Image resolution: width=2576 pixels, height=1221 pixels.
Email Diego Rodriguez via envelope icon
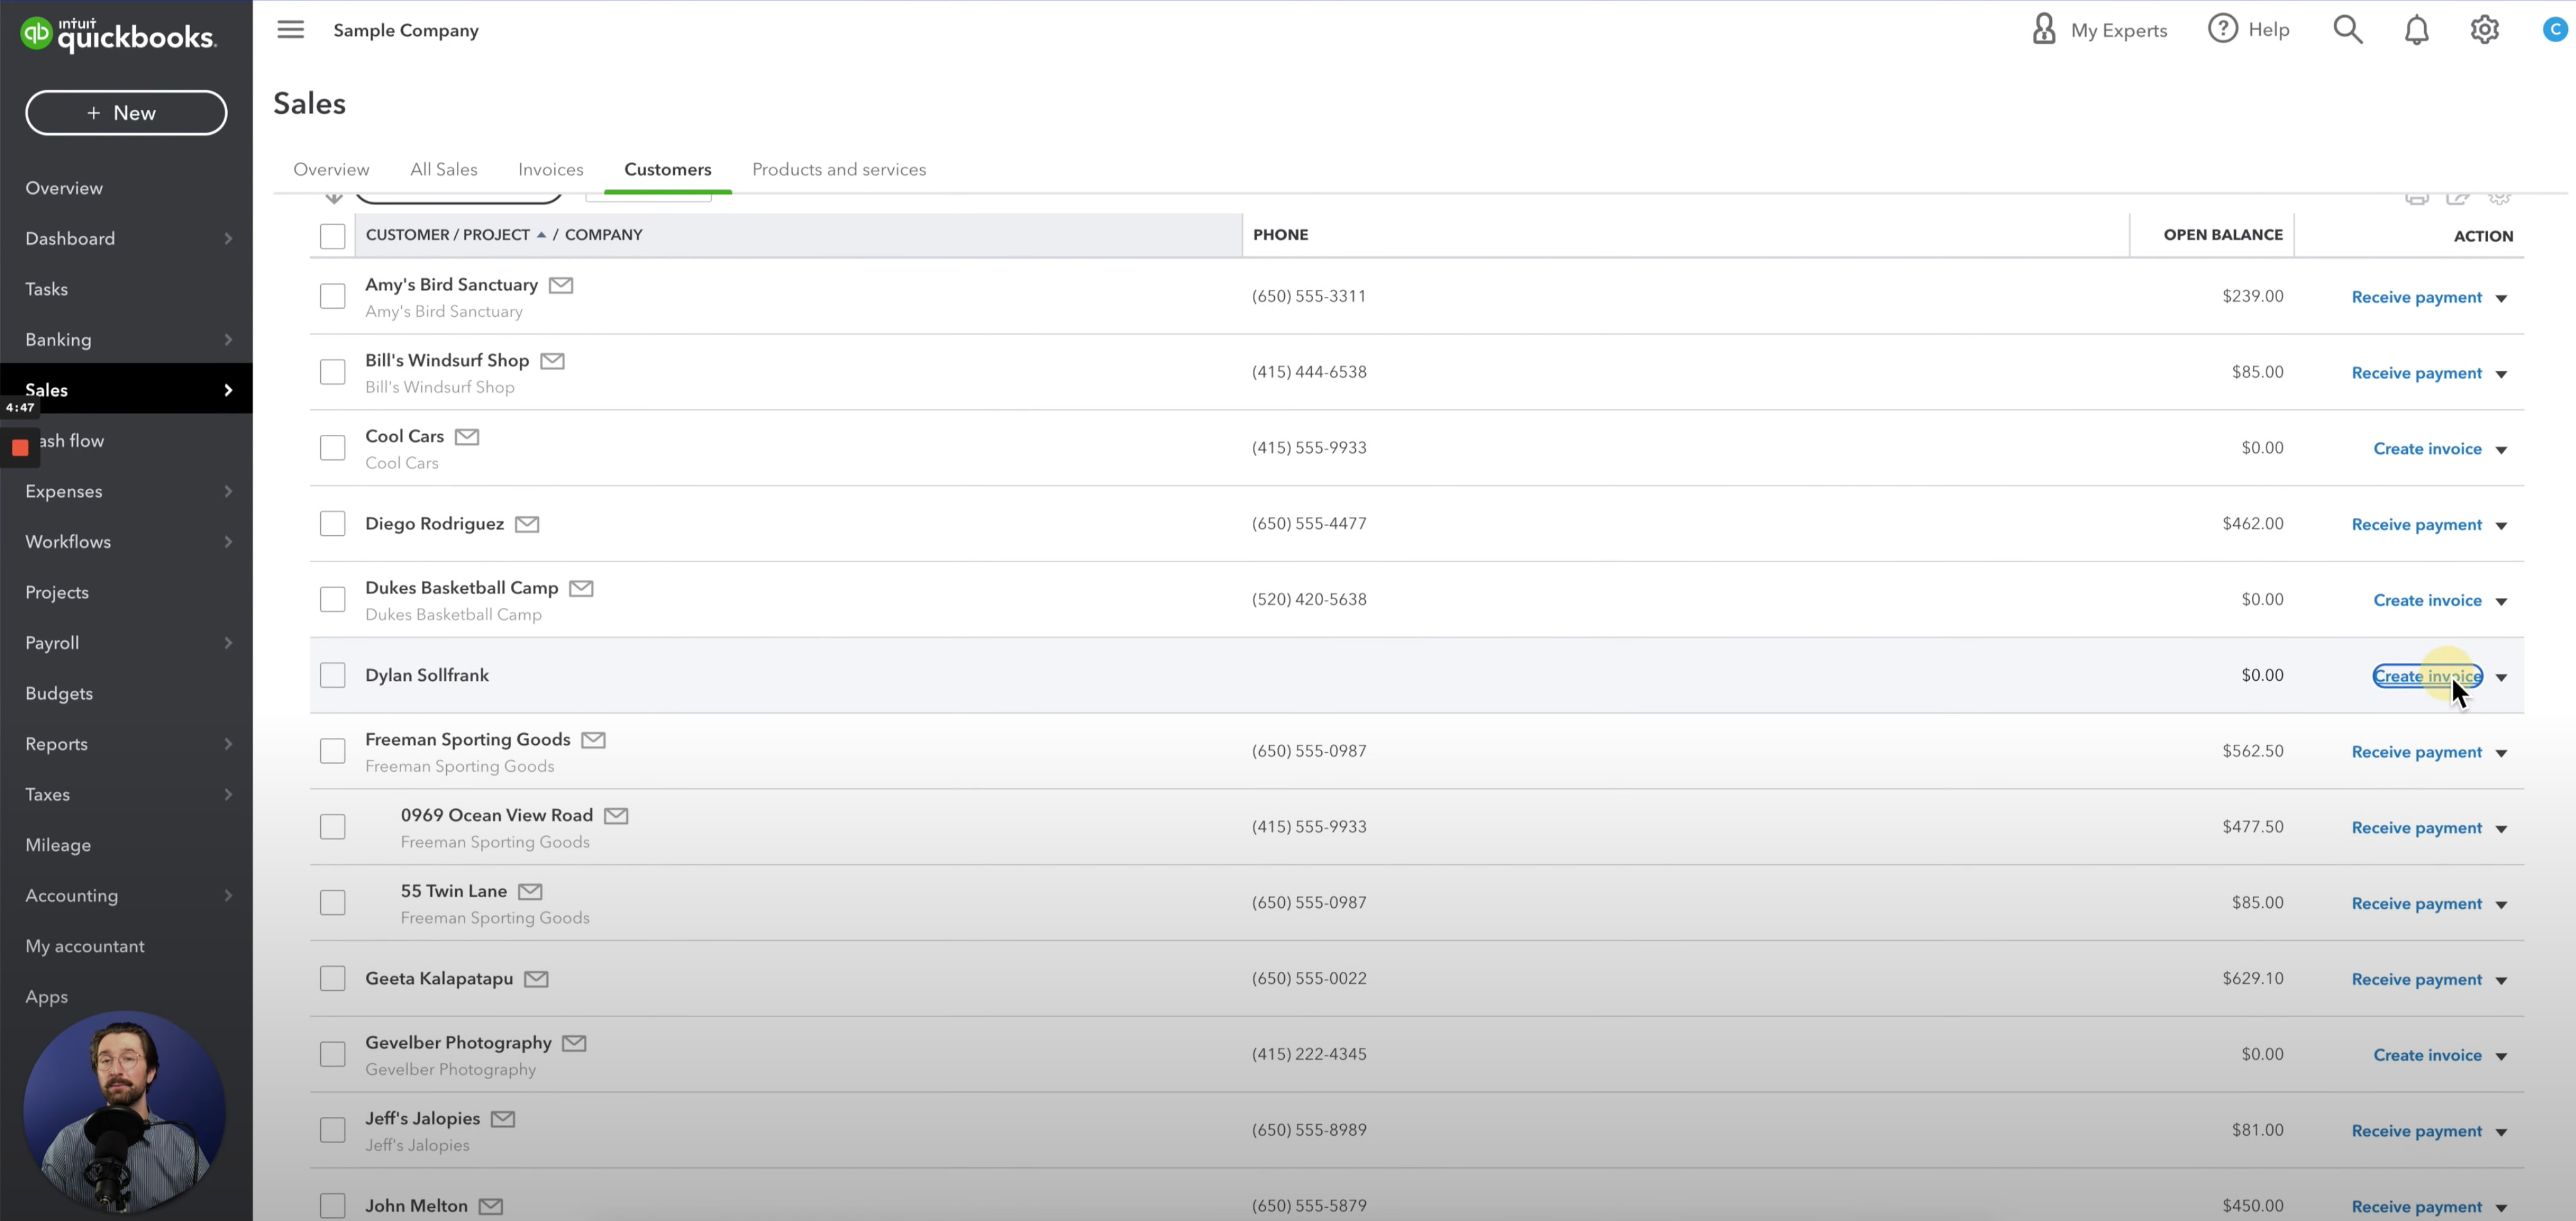[x=527, y=524]
